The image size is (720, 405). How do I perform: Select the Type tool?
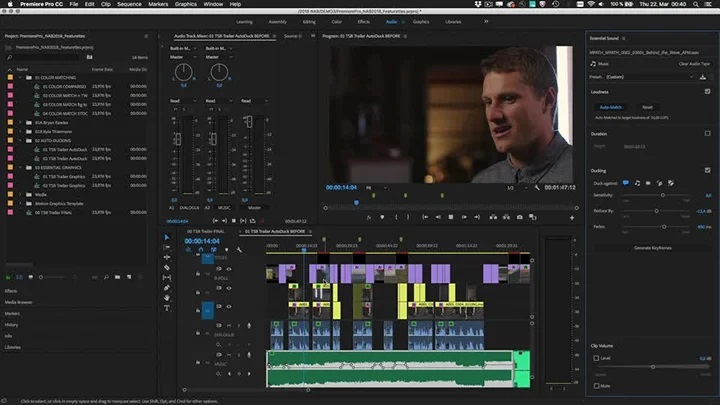167,307
